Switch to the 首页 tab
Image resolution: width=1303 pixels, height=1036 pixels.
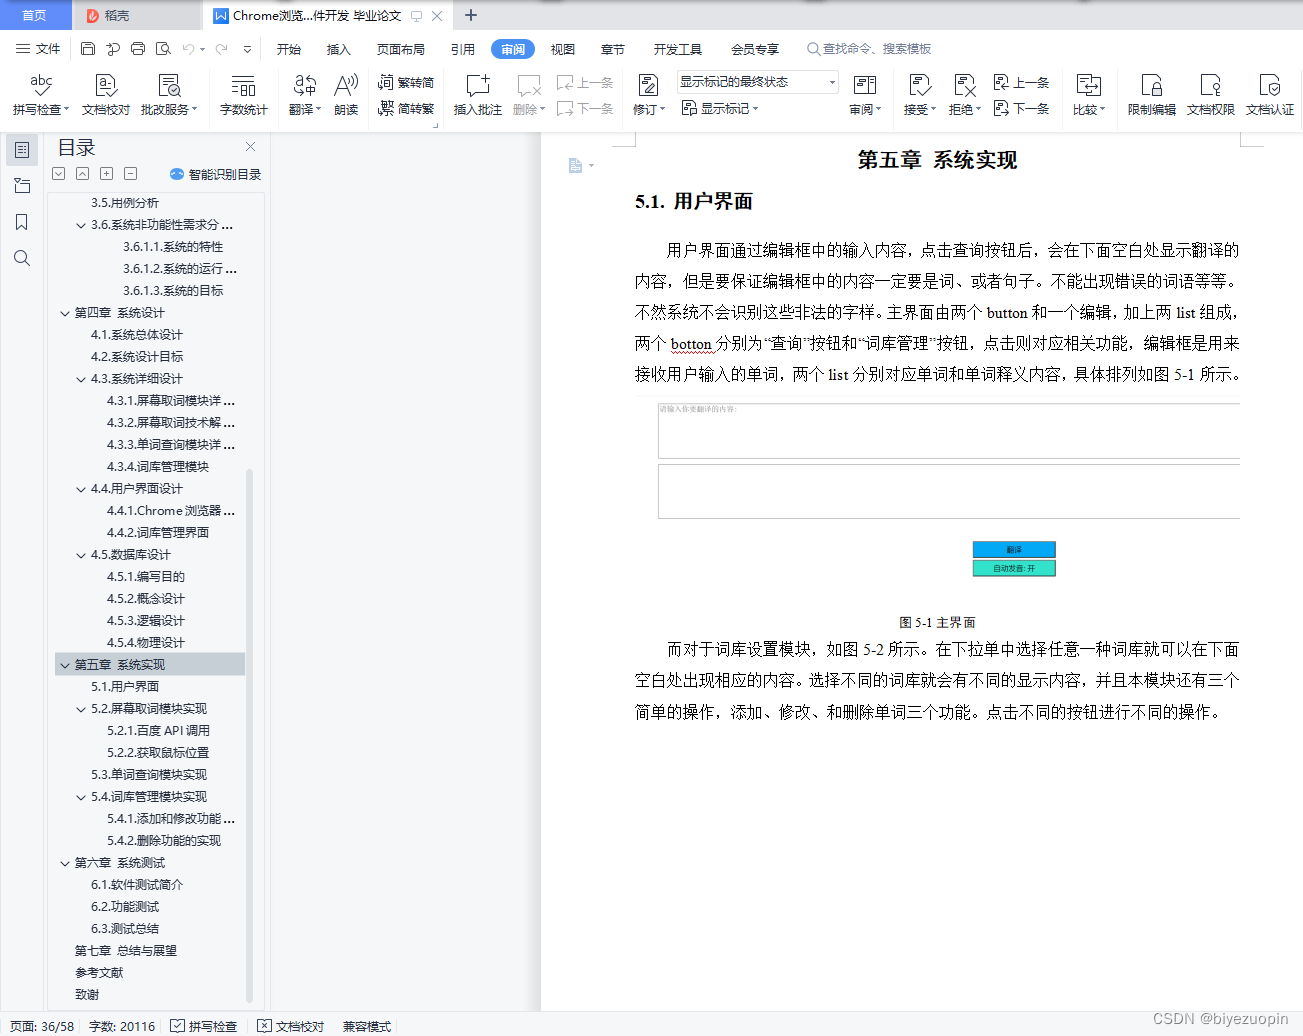point(34,15)
